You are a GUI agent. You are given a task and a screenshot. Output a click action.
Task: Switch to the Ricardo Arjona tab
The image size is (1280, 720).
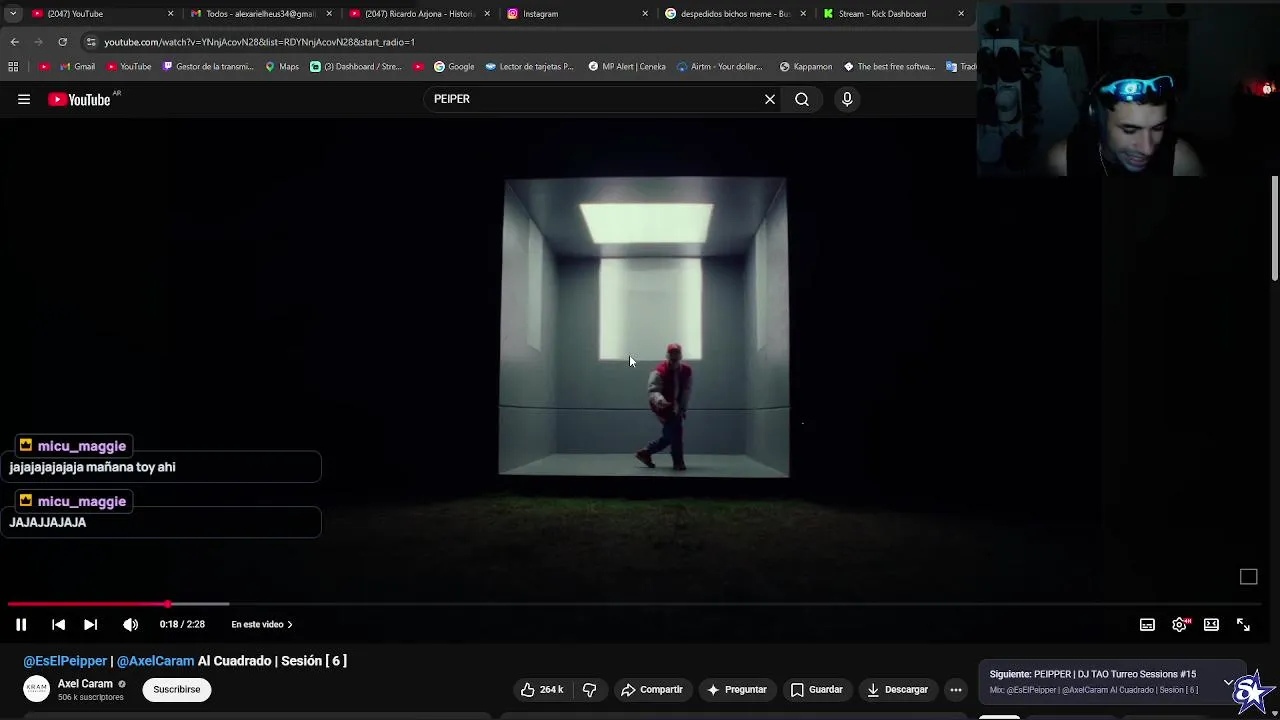point(418,14)
